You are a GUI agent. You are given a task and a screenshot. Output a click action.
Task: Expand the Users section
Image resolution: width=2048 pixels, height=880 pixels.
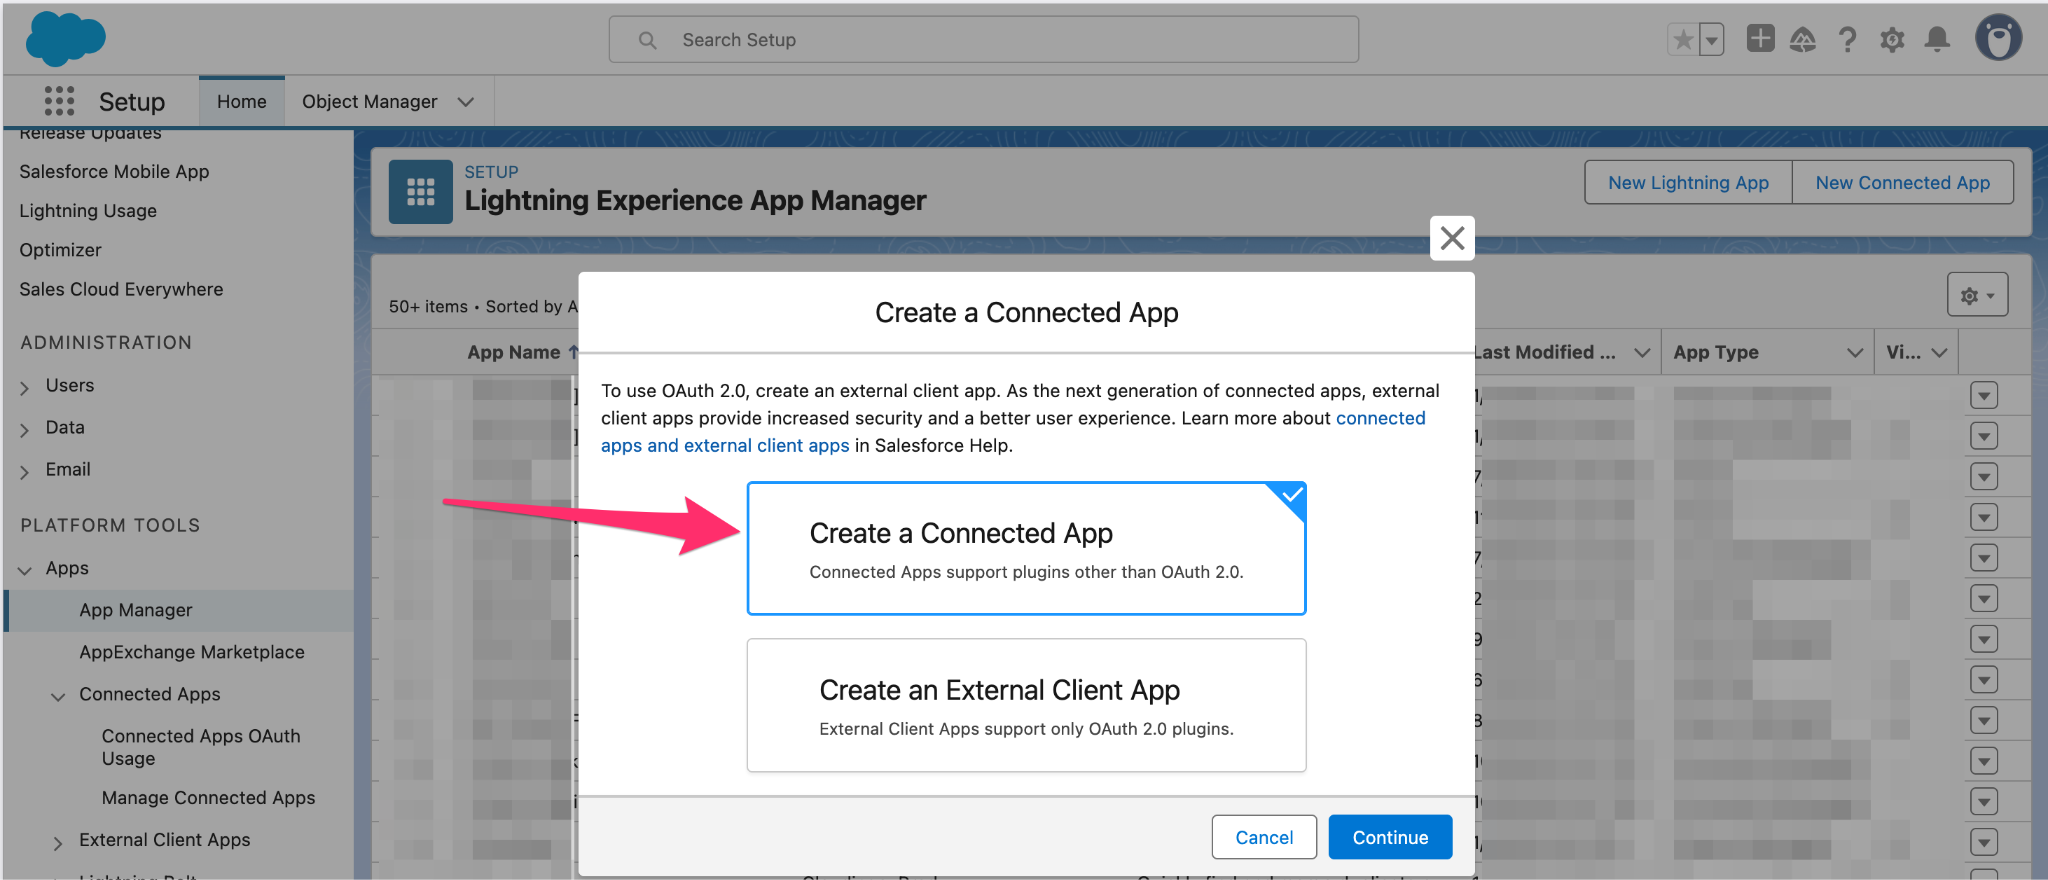click(x=24, y=387)
